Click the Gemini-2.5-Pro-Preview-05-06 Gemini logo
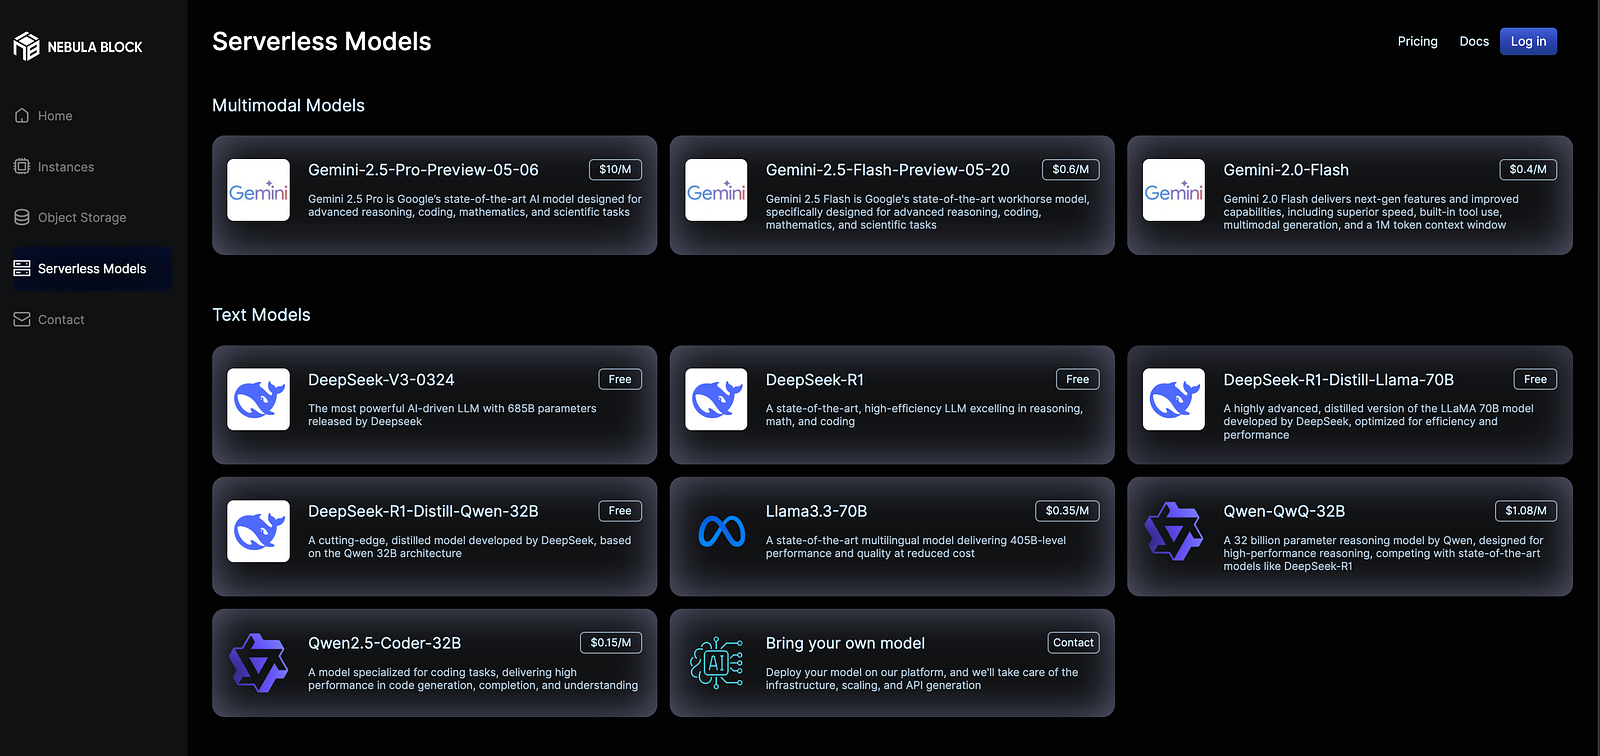The width and height of the screenshot is (1600, 756). pos(259,190)
